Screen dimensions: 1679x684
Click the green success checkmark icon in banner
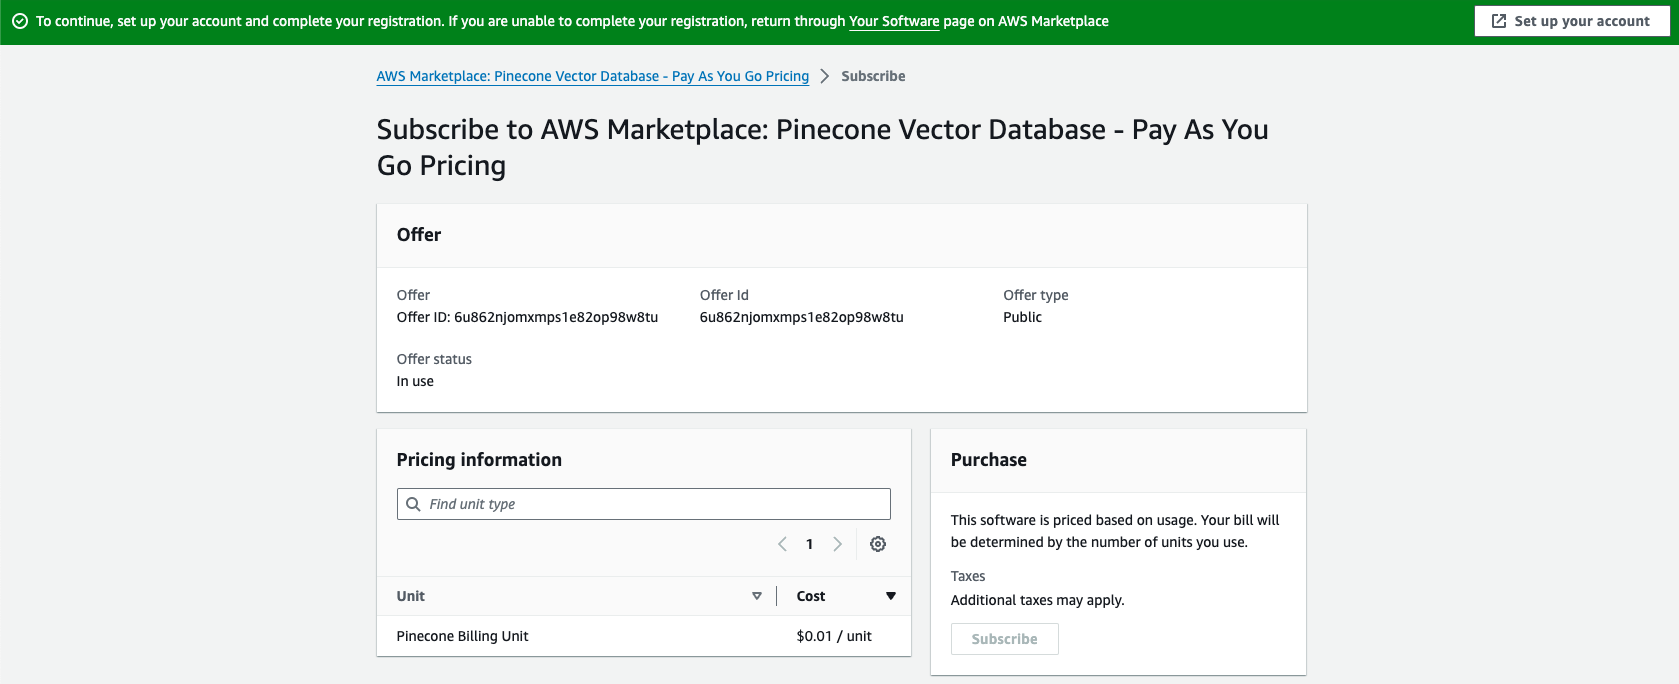pyautogui.click(x=19, y=21)
